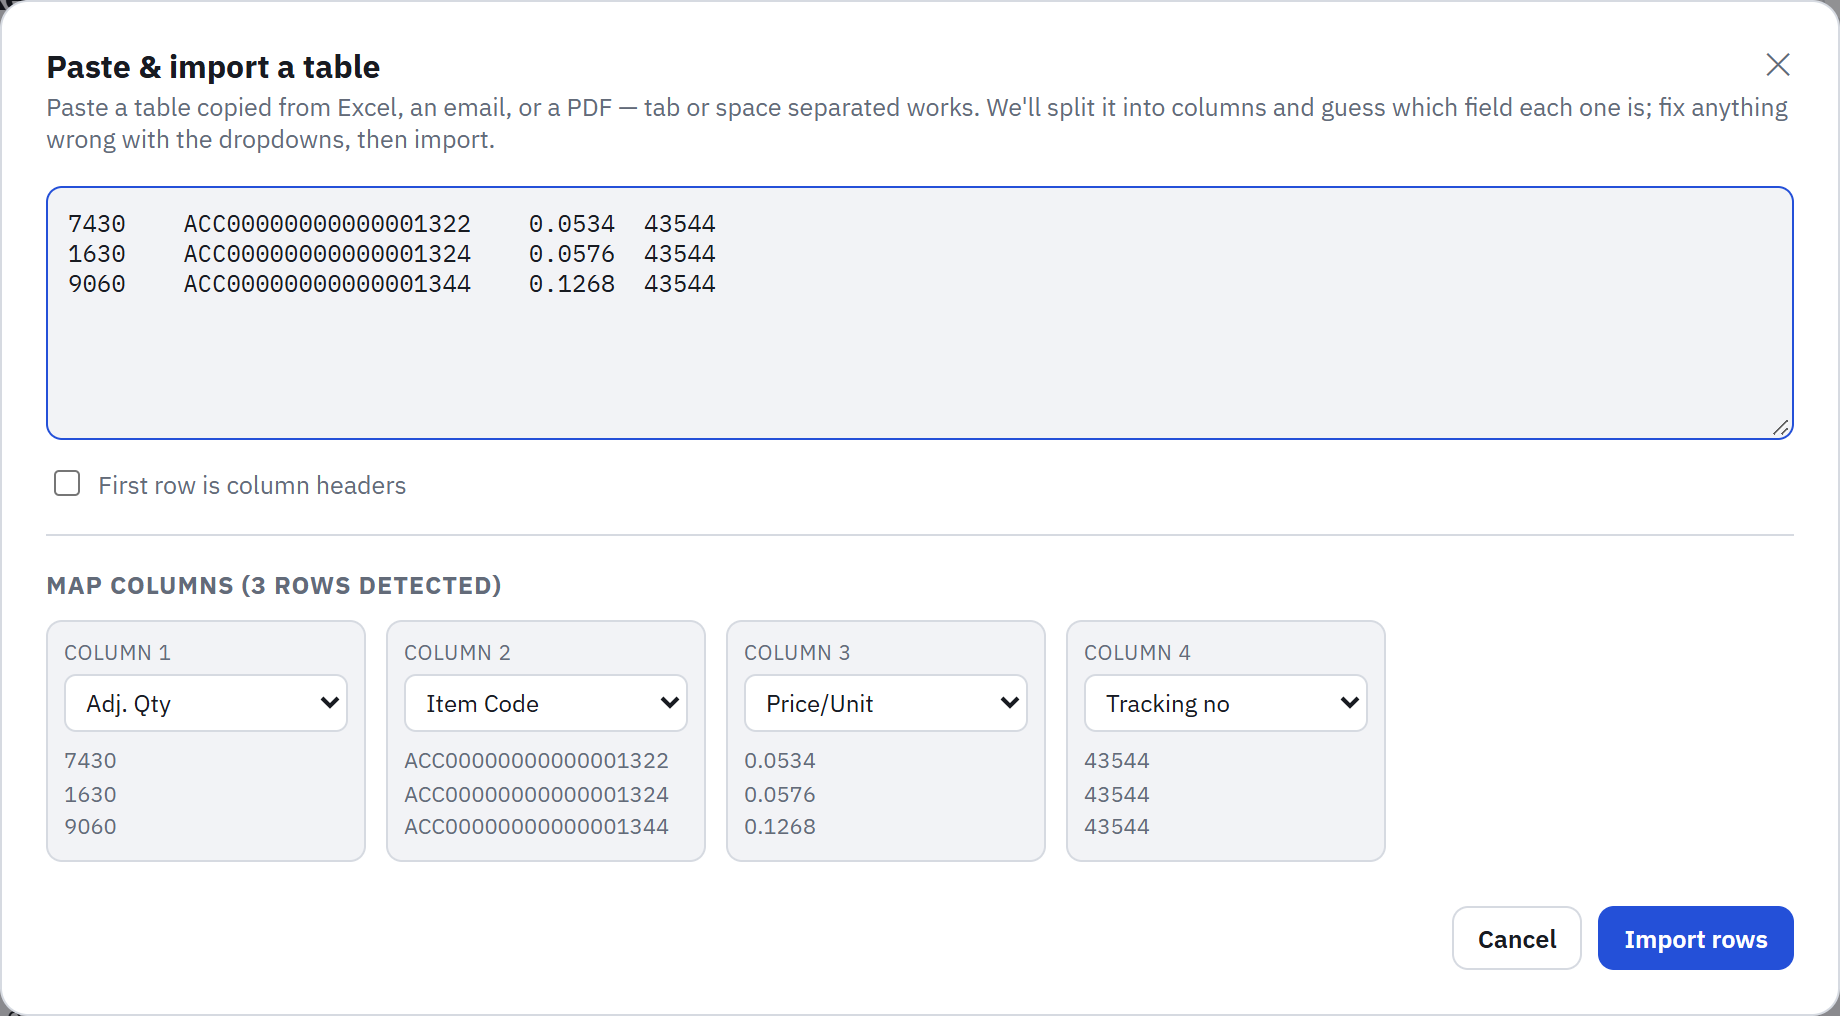This screenshot has height=1016, width=1840.
Task: Click preview value 0.0534 in Column 3
Action: tap(780, 761)
